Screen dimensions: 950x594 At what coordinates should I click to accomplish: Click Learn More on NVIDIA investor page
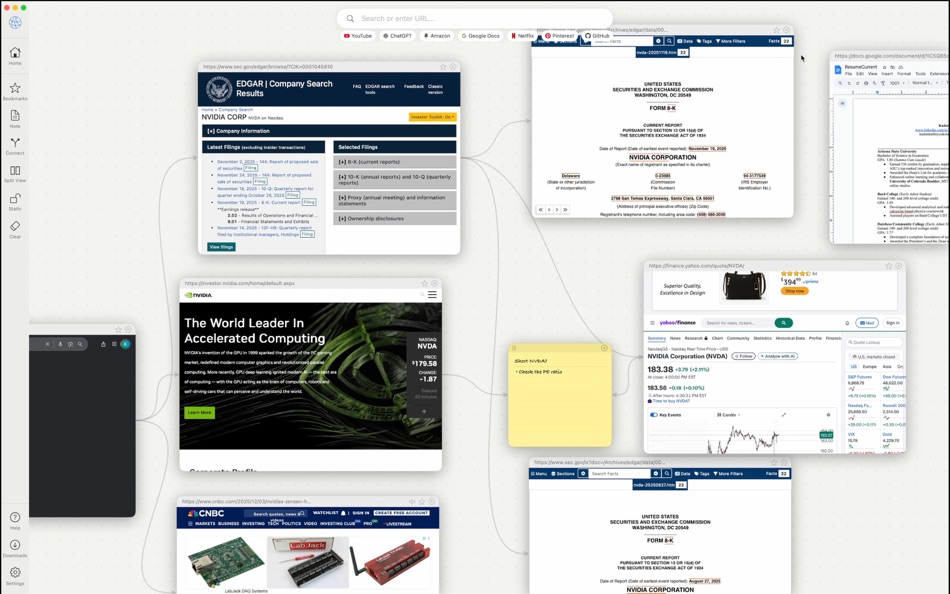[x=199, y=412]
